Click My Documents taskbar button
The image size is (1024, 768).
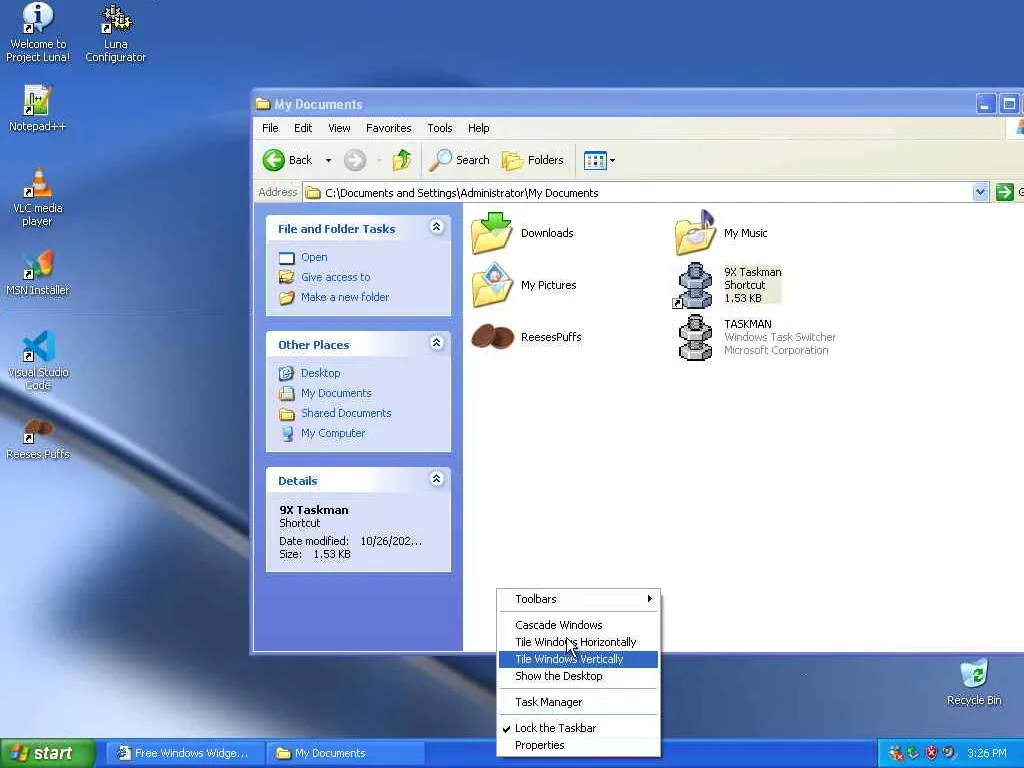[x=345, y=753]
